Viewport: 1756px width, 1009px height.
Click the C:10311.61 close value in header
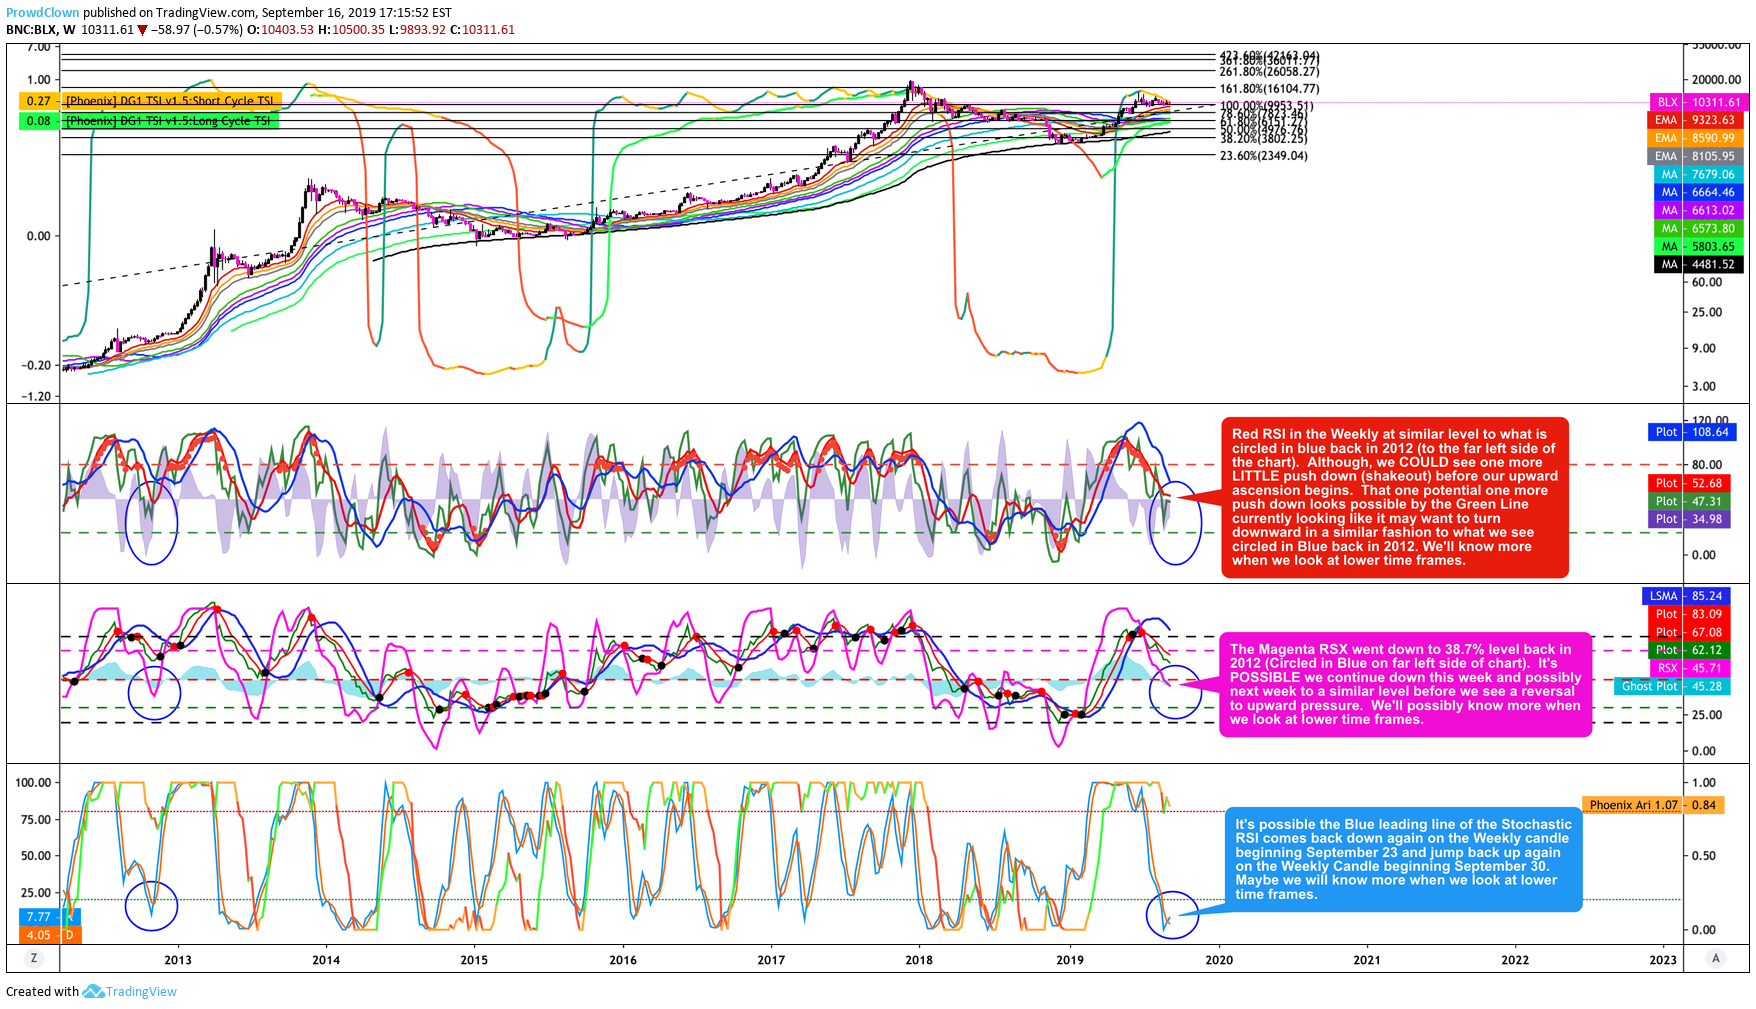pyautogui.click(x=482, y=30)
